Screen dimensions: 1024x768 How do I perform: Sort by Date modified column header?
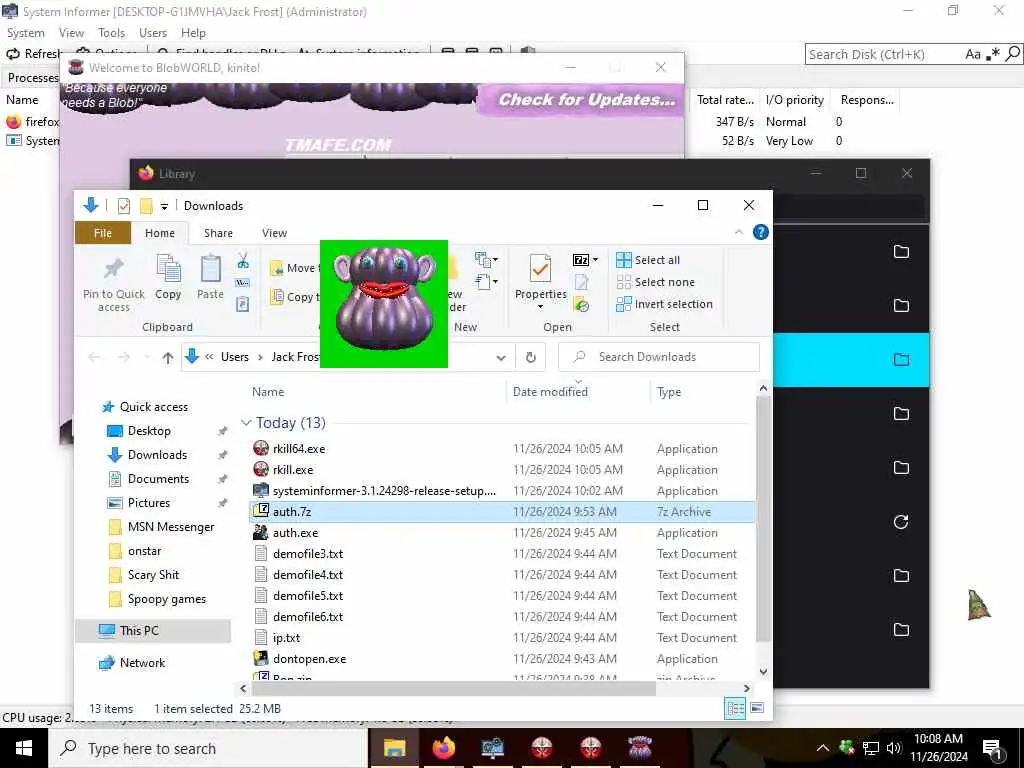point(577,392)
